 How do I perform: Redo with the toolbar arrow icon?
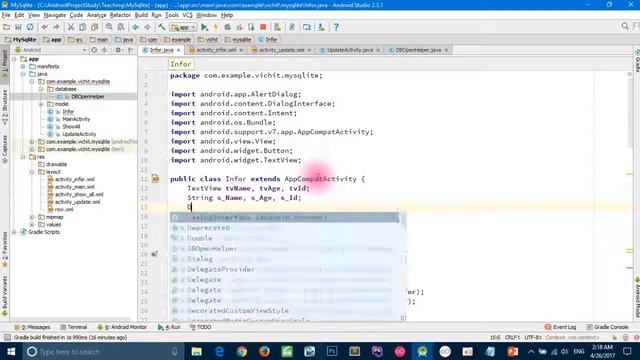56,27
